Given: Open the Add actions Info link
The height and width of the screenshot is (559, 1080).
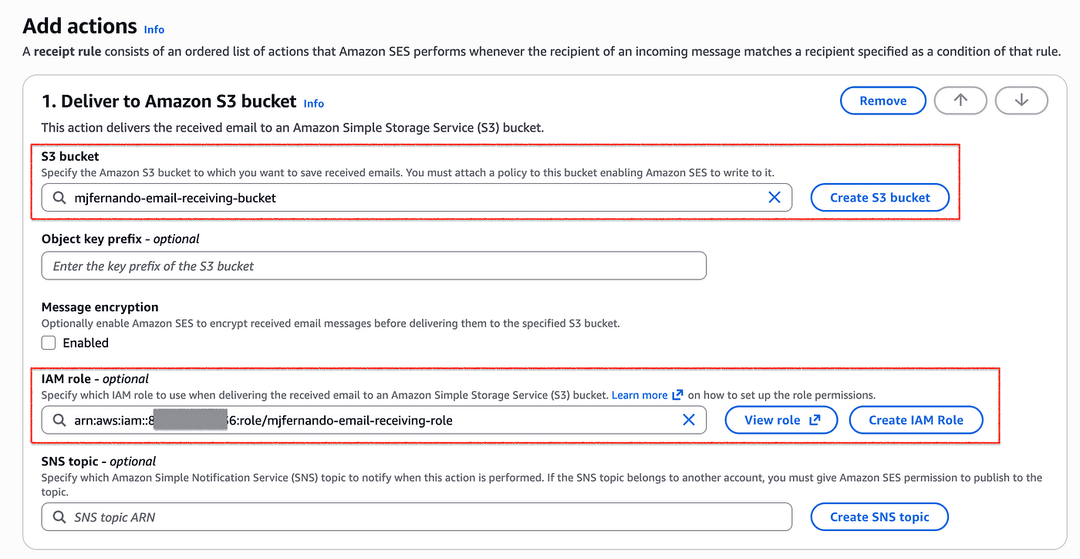Looking at the screenshot, I should click(154, 30).
